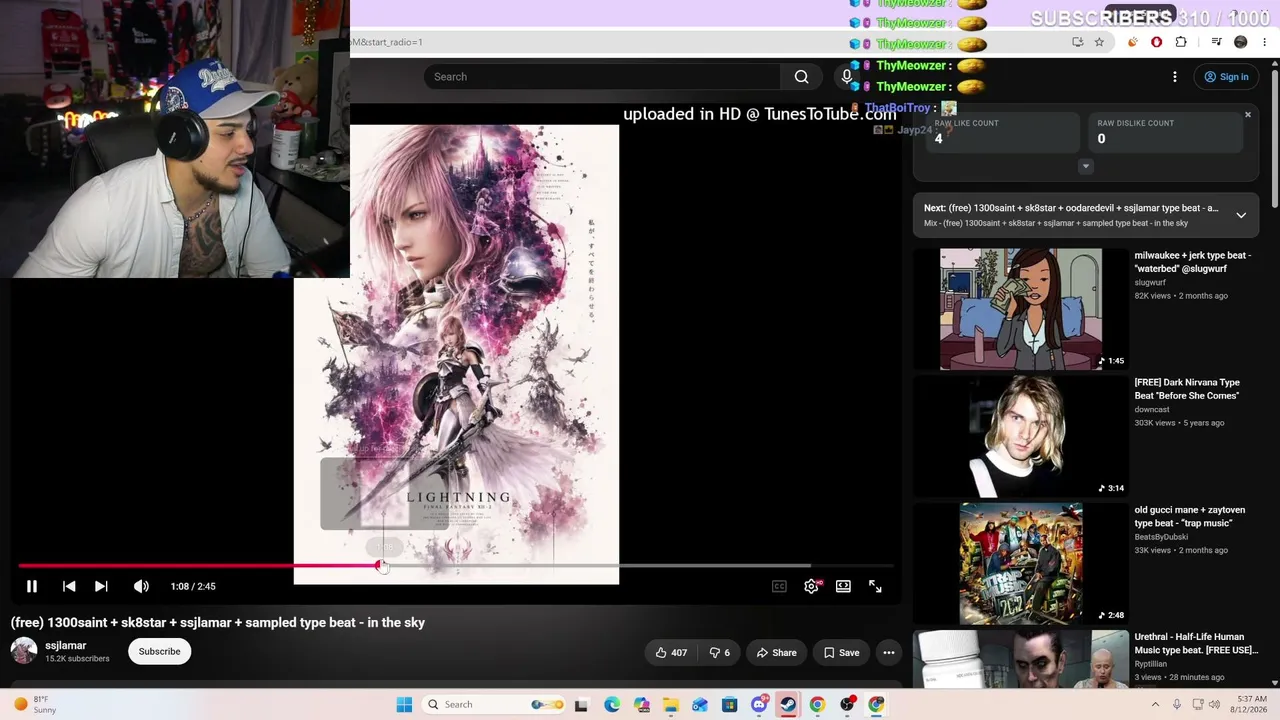
Task: Open the more actions menu beside Save
Action: [x=888, y=653]
